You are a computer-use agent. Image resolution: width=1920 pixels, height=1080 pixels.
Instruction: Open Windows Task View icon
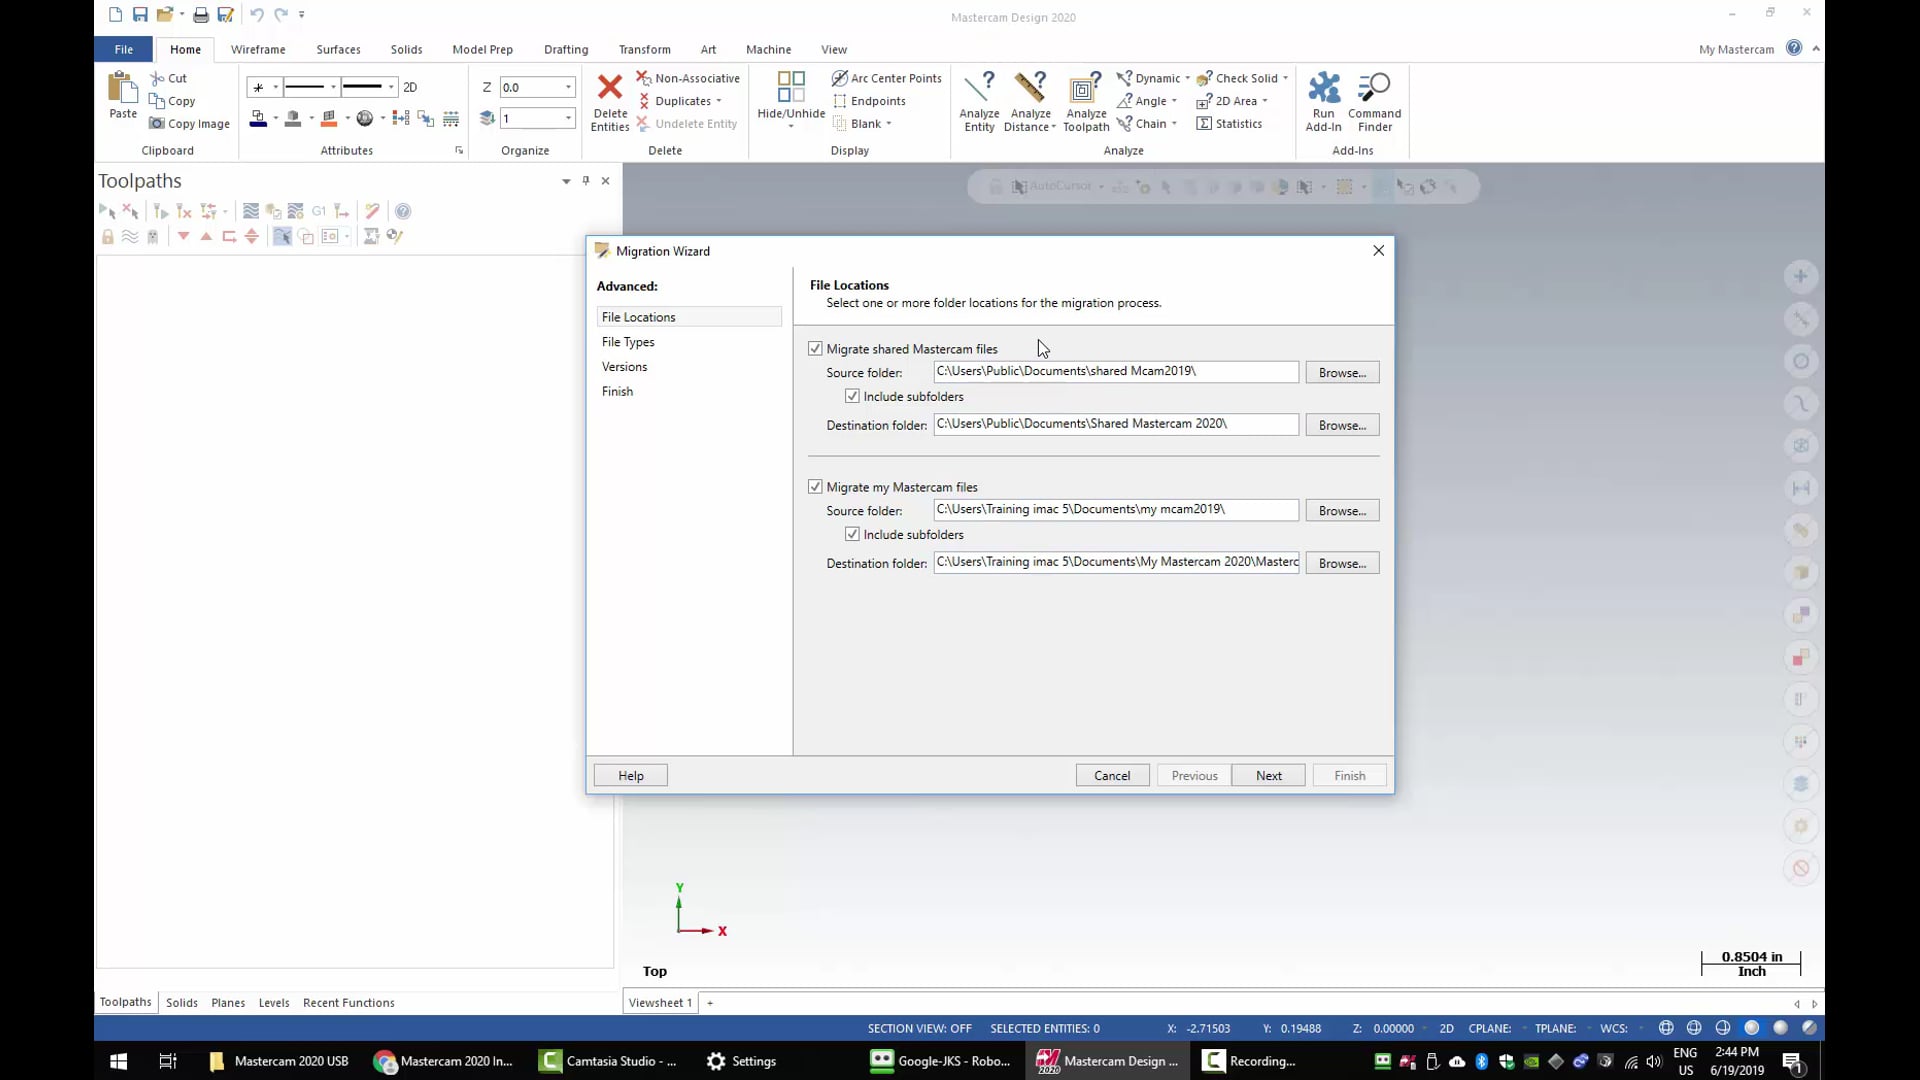point(168,1061)
